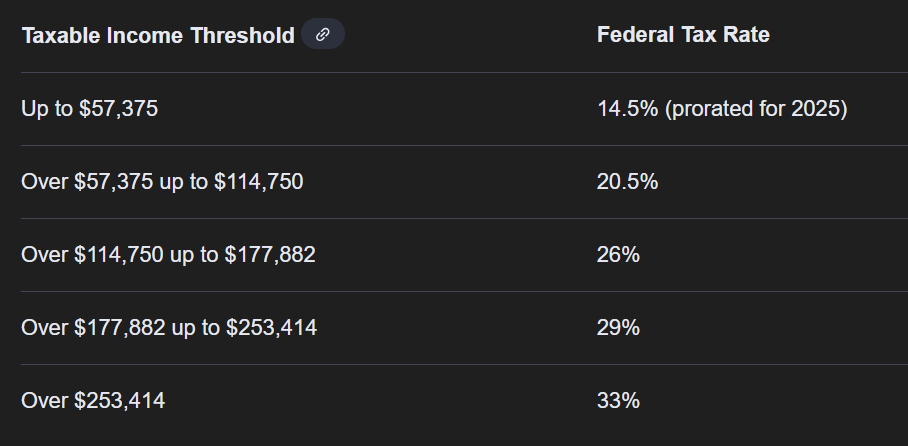908x446 pixels.
Task: Select the "Up to $57,375" cell
Action: point(89,108)
